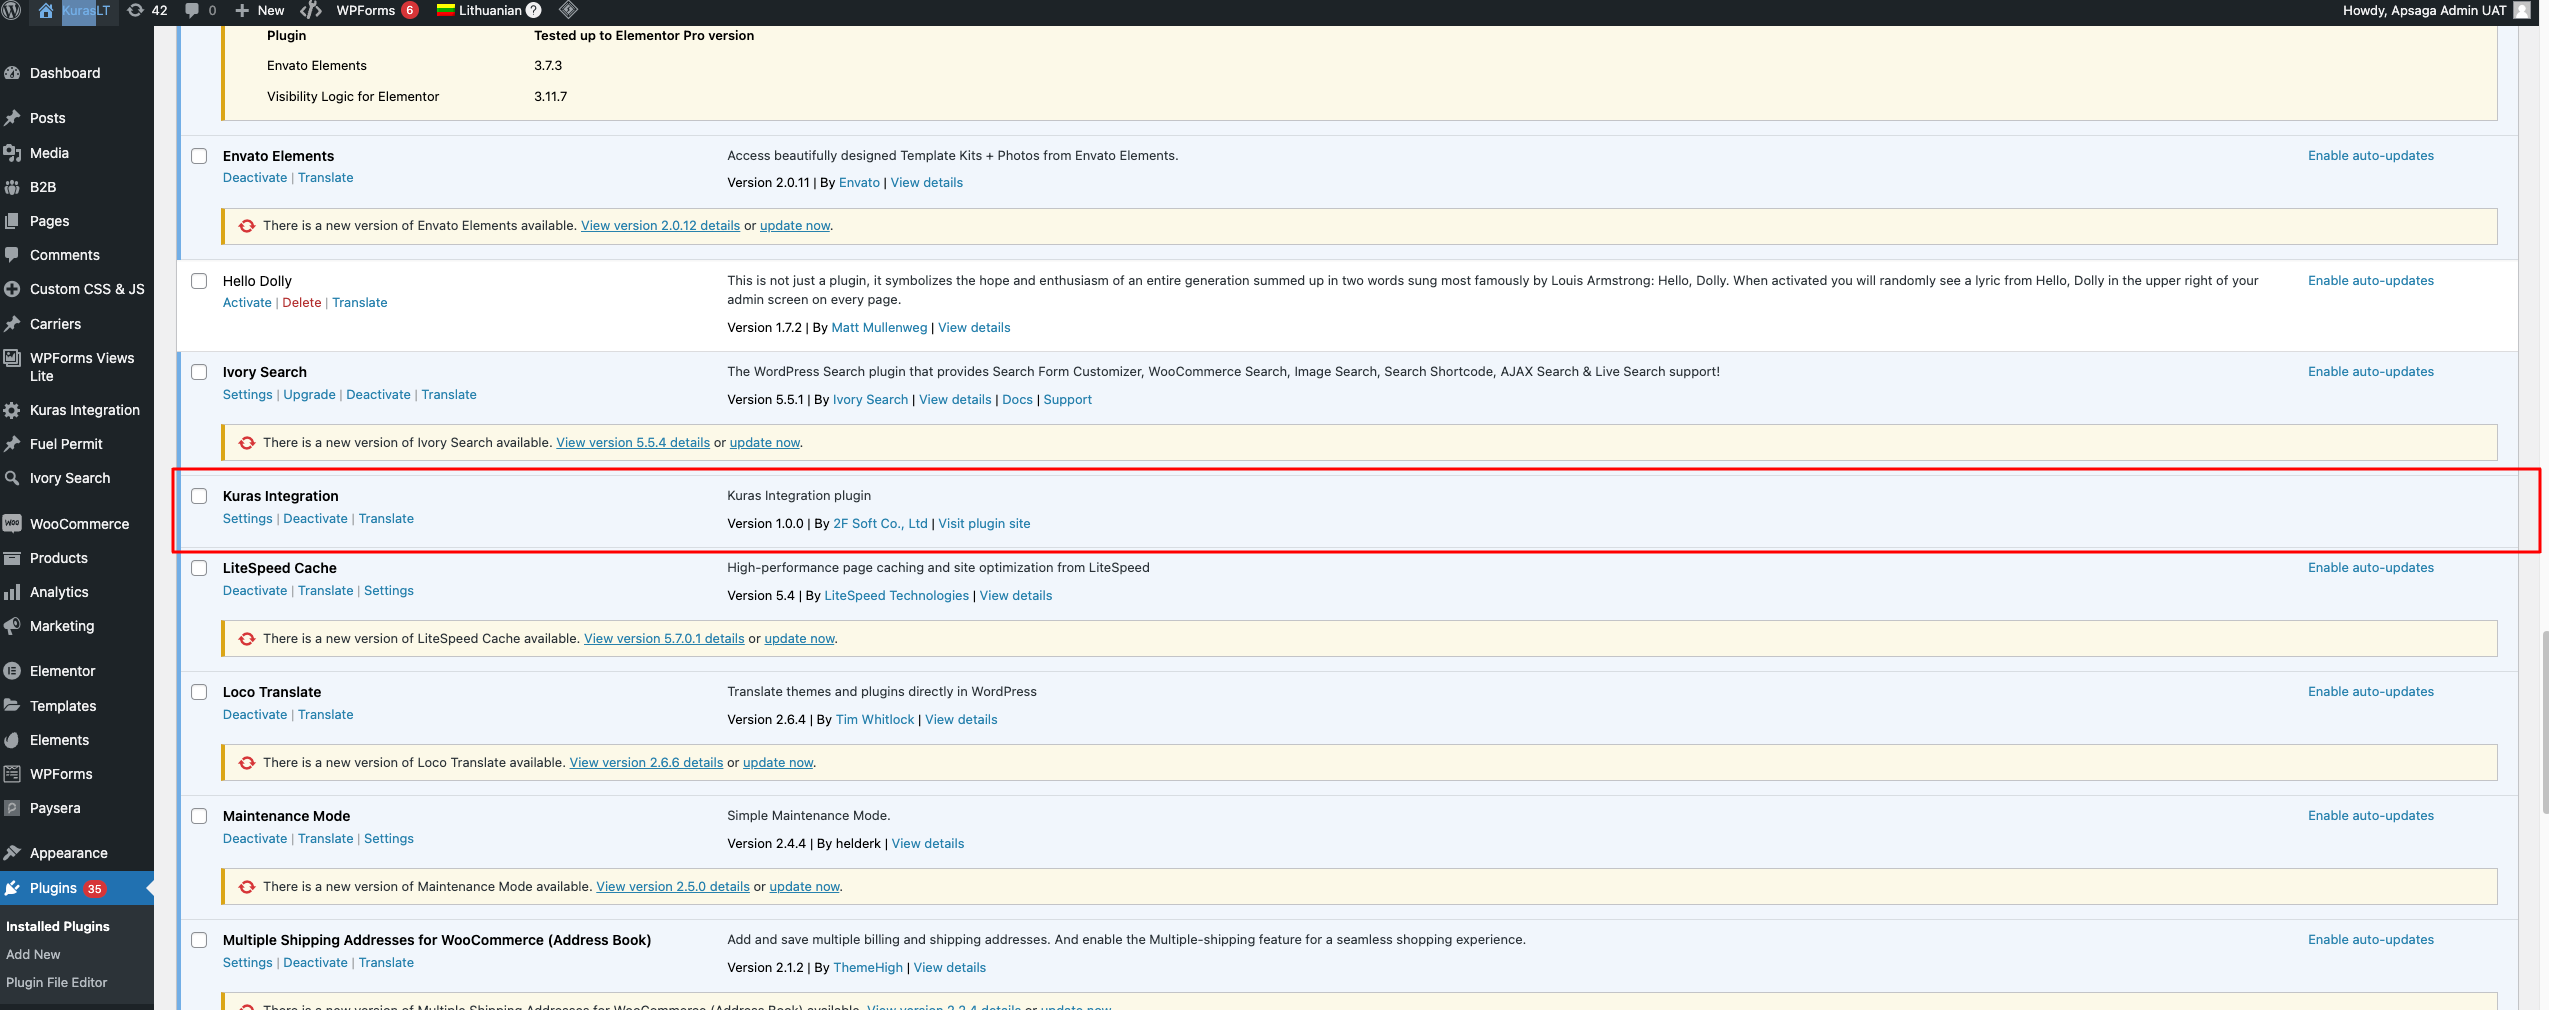The height and width of the screenshot is (1010, 2549).
Task: Open the Carriers sidebar menu
Action: (55, 324)
